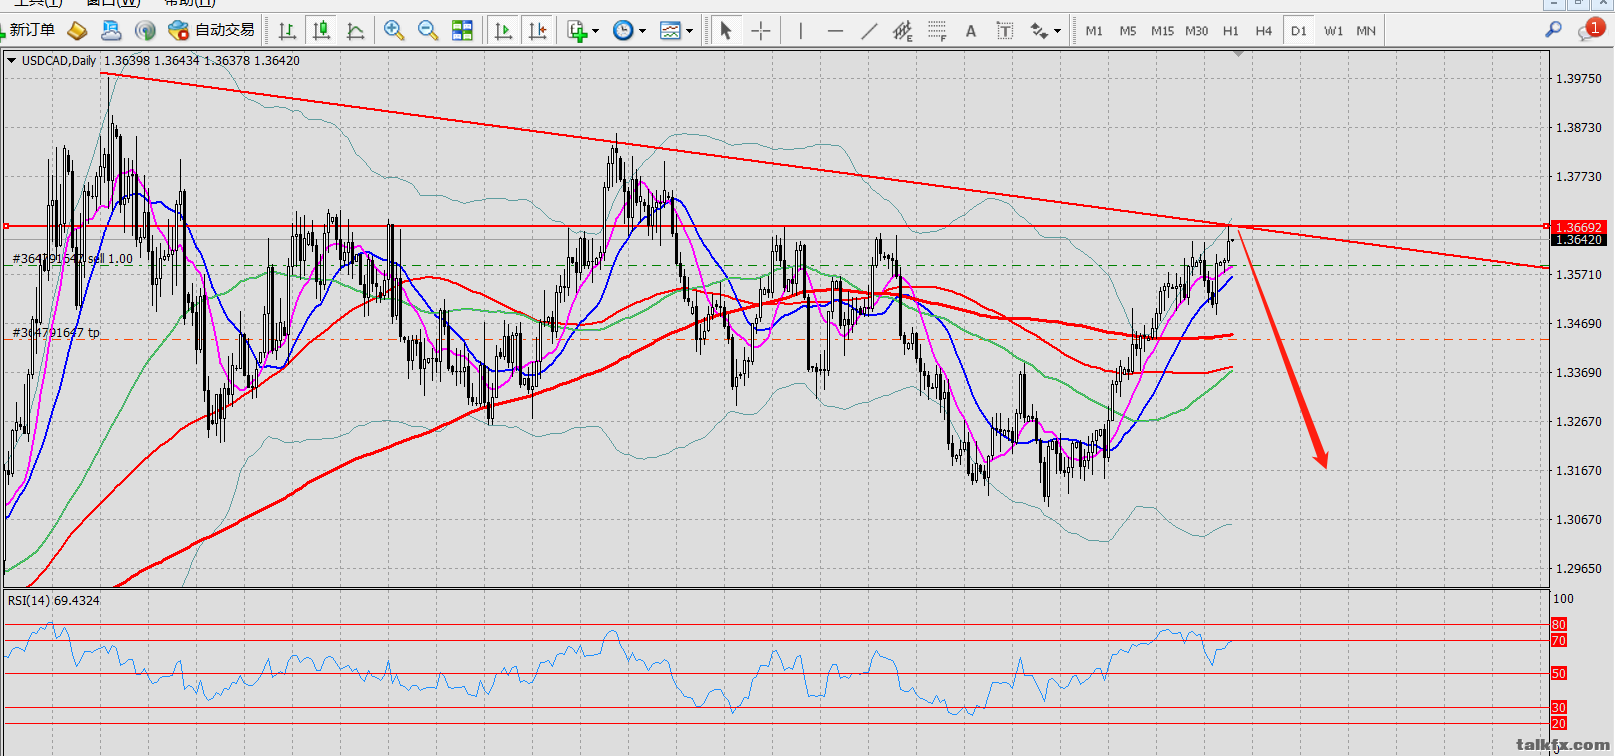Screen dimensions: 1615x756
Task: Select the cursor arrow tool
Action: pos(726,30)
